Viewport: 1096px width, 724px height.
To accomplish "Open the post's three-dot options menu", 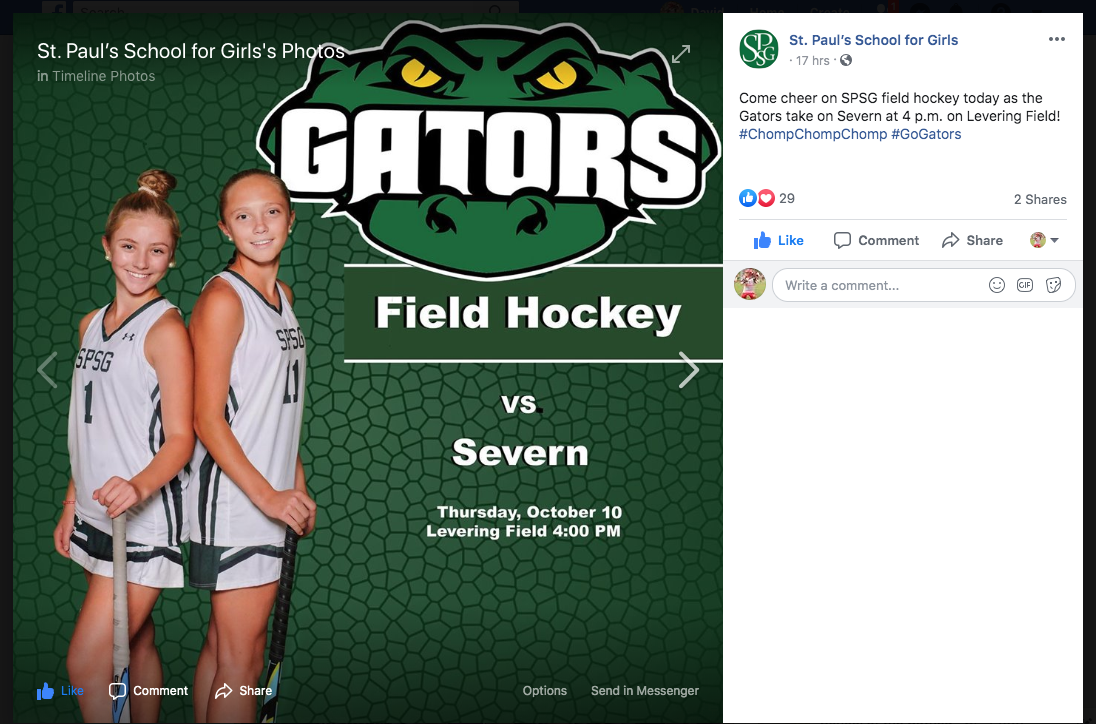I will (1057, 39).
